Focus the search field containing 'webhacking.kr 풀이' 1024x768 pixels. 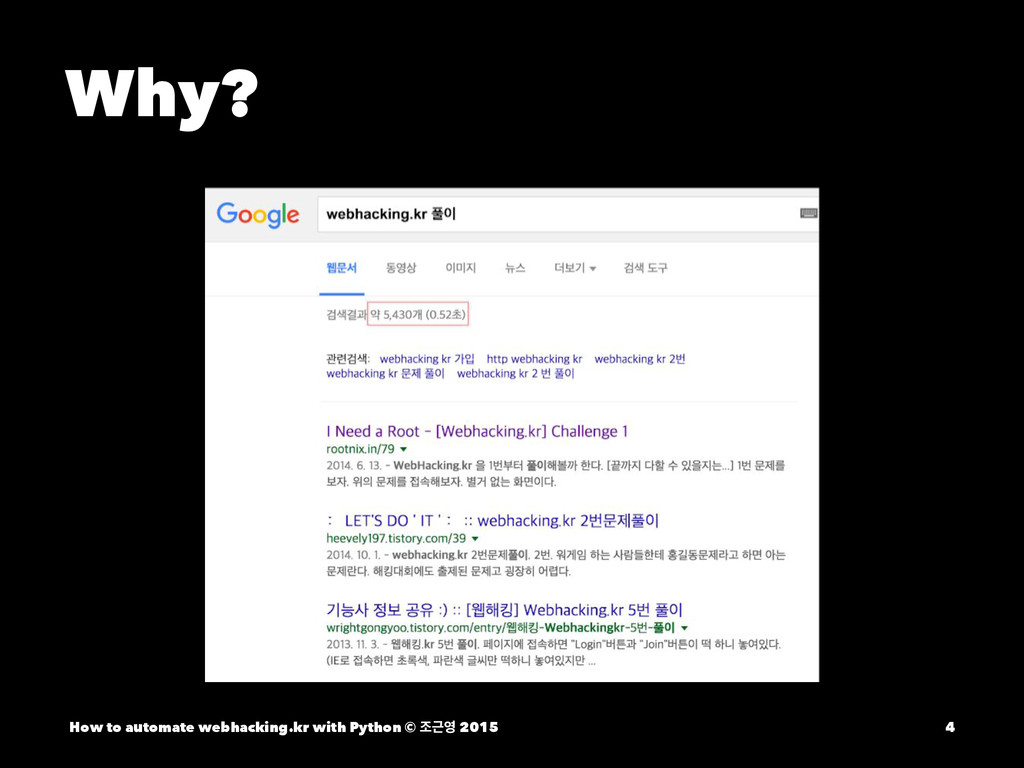tap(568, 214)
